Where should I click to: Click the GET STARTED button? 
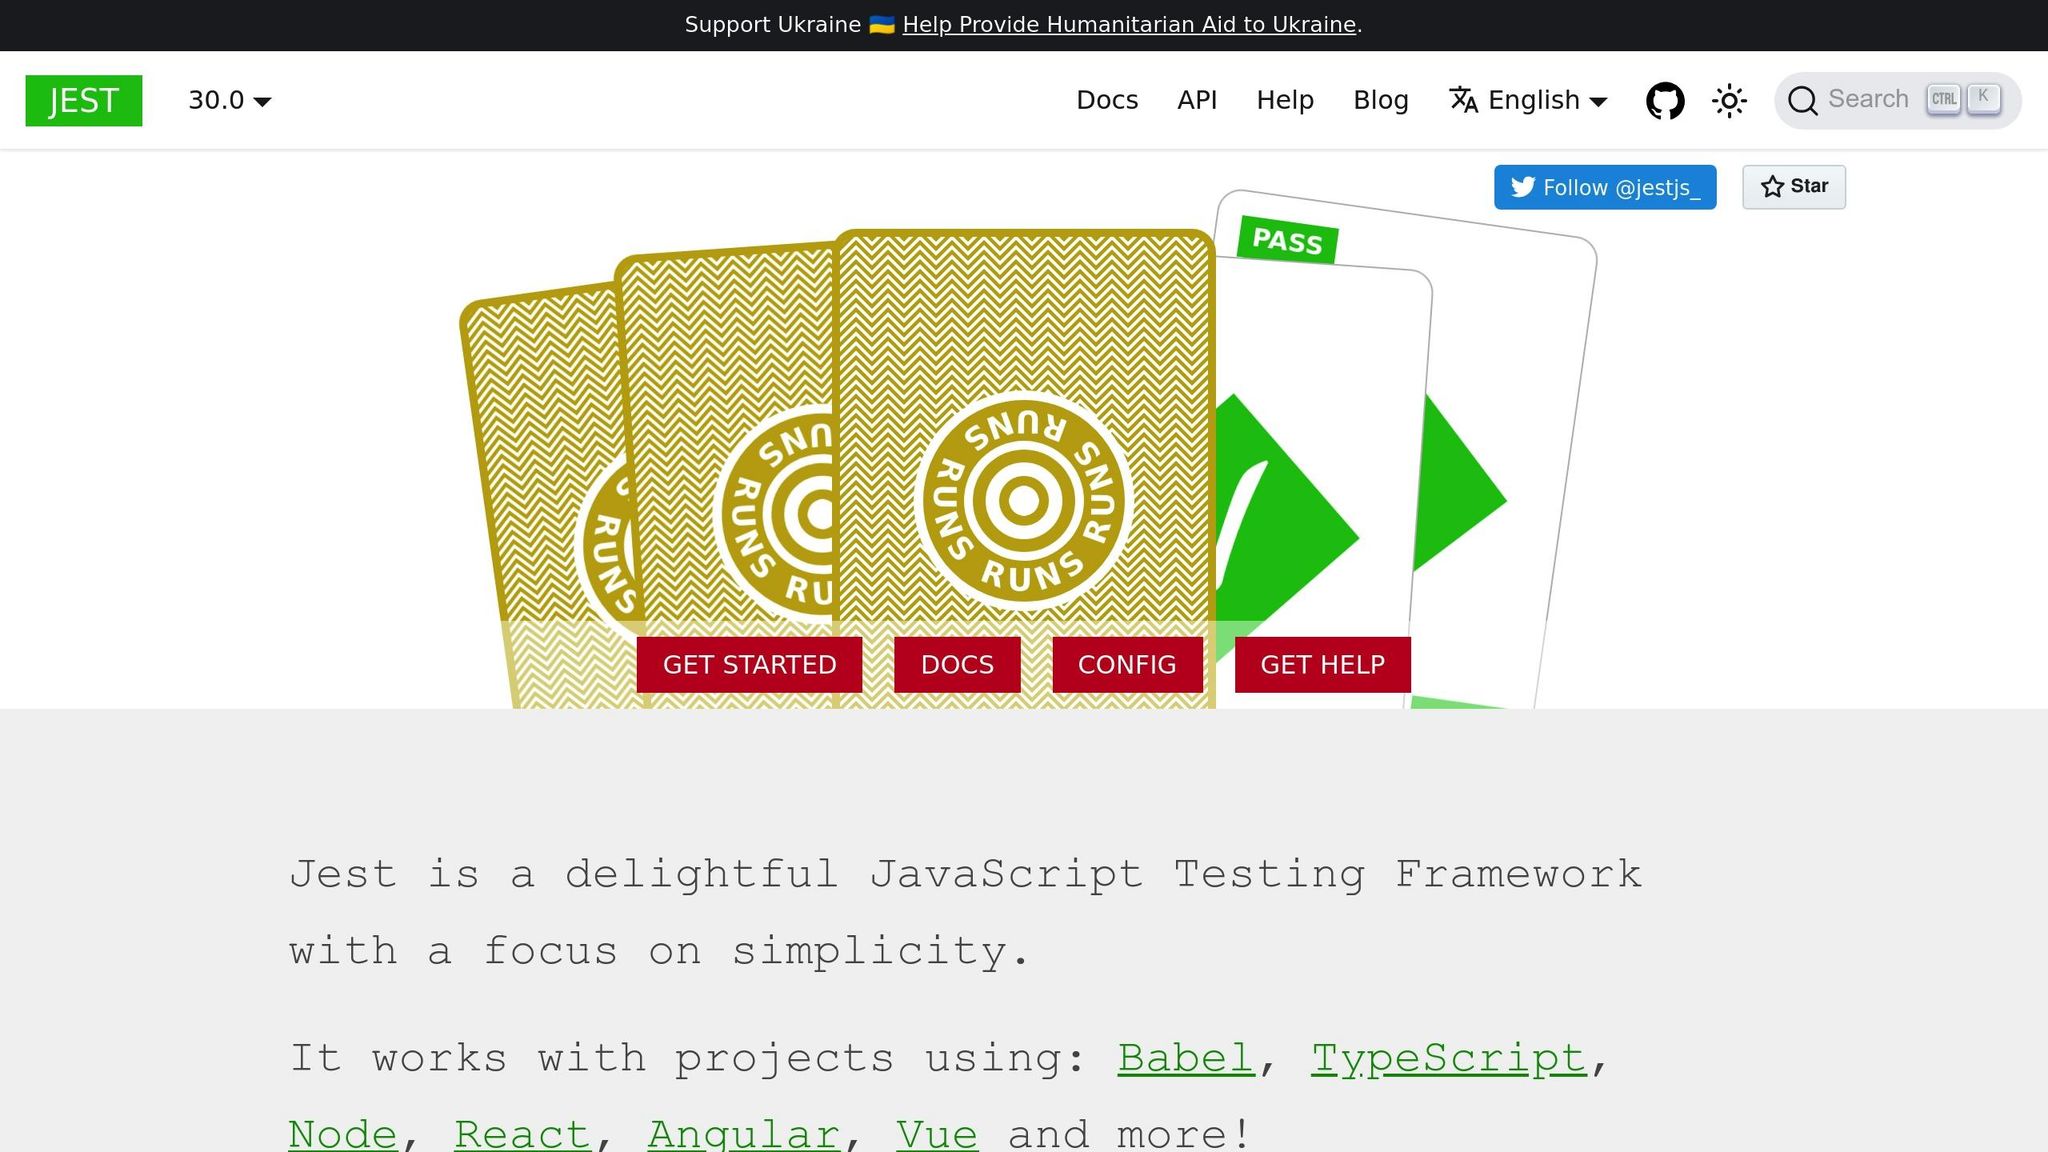[x=749, y=665]
